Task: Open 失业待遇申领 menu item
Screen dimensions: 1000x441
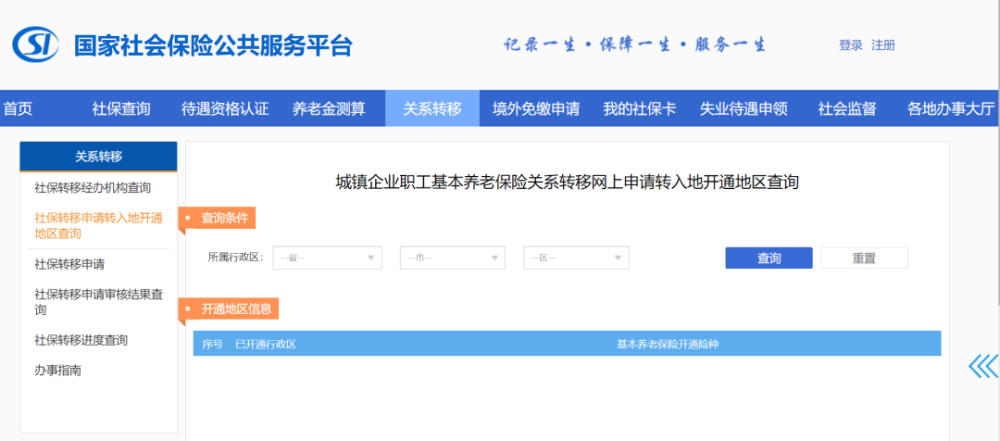Action: click(744, 108)
